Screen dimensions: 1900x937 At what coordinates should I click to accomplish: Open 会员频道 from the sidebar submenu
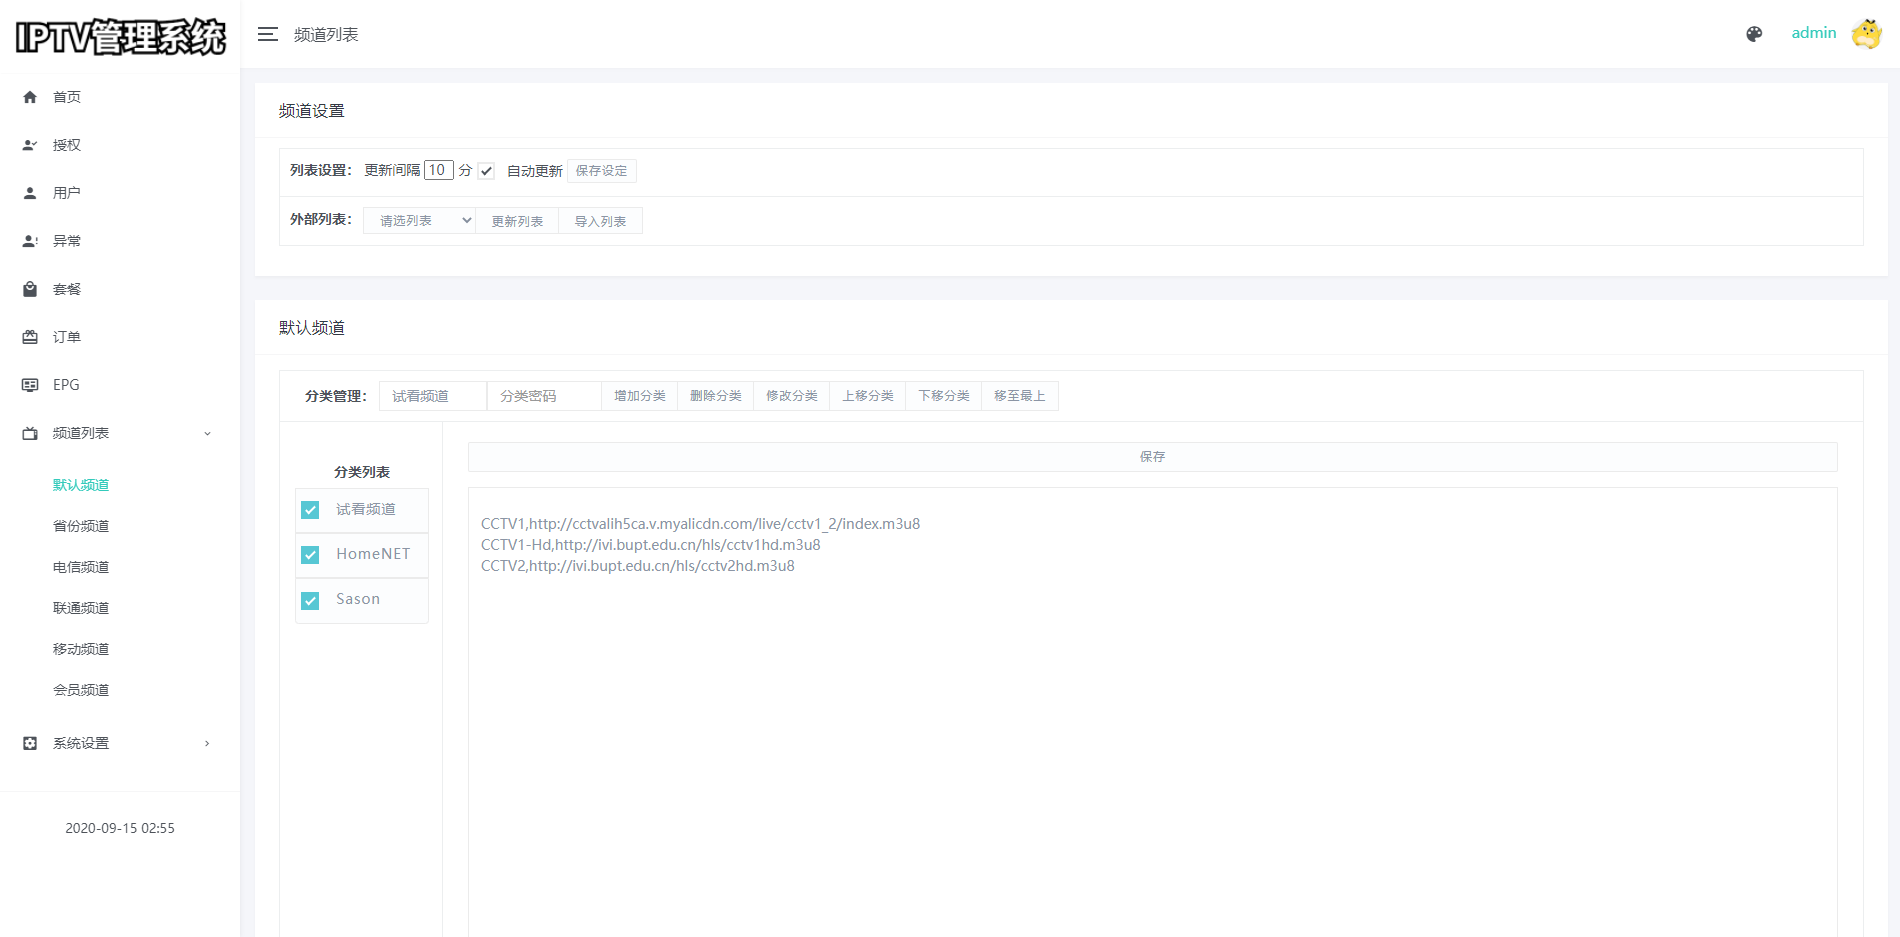(x=81, y=690)
